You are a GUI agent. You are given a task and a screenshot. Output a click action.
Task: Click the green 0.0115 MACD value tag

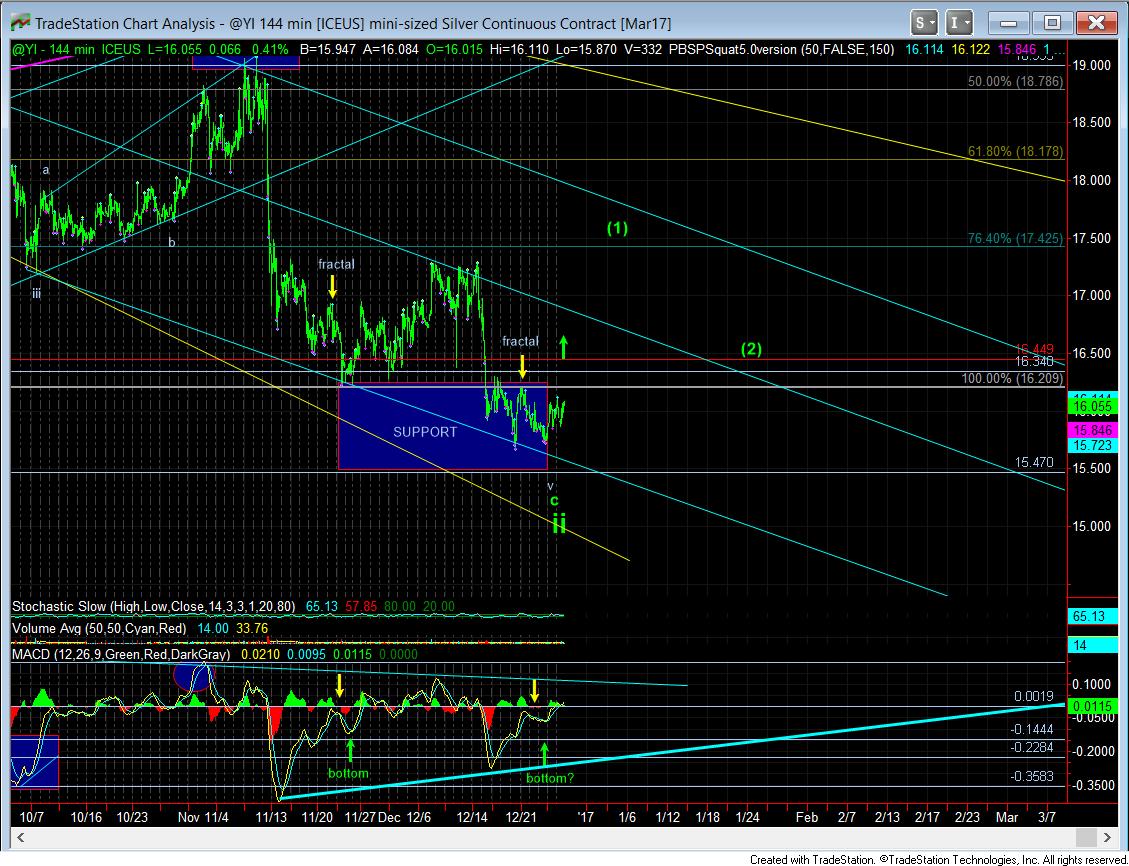pos(1093,706)
